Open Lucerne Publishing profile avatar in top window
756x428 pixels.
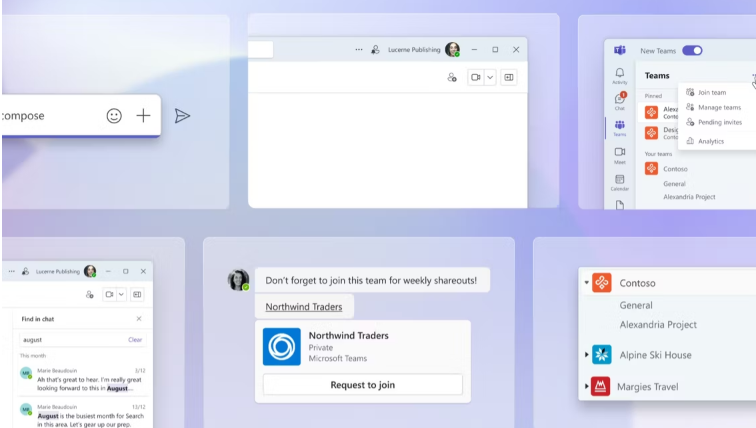click(x=452, y=49)
